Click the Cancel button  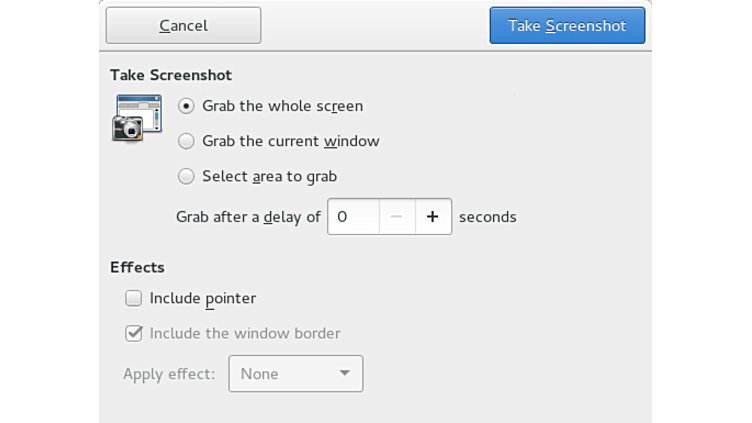pyautogui.click(x=183, y=26)
